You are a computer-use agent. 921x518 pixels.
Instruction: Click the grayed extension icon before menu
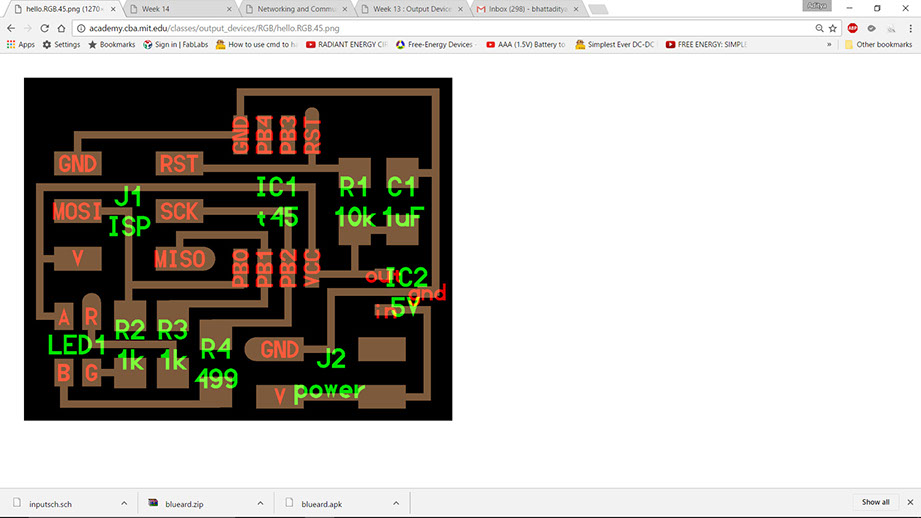(x=891, y=28)
